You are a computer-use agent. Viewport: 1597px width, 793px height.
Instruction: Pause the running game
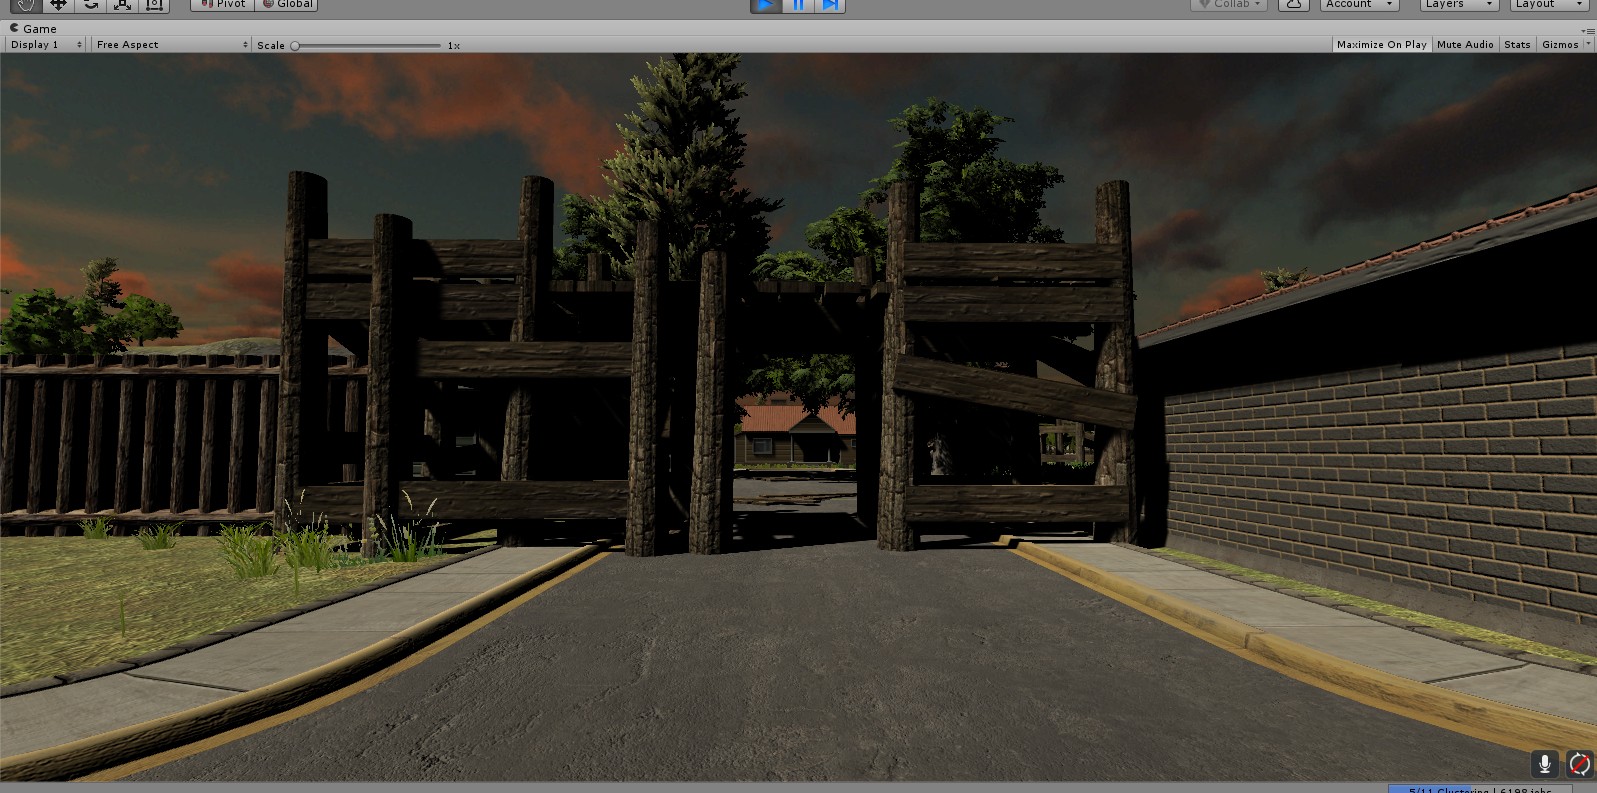(x=798, y=5)
